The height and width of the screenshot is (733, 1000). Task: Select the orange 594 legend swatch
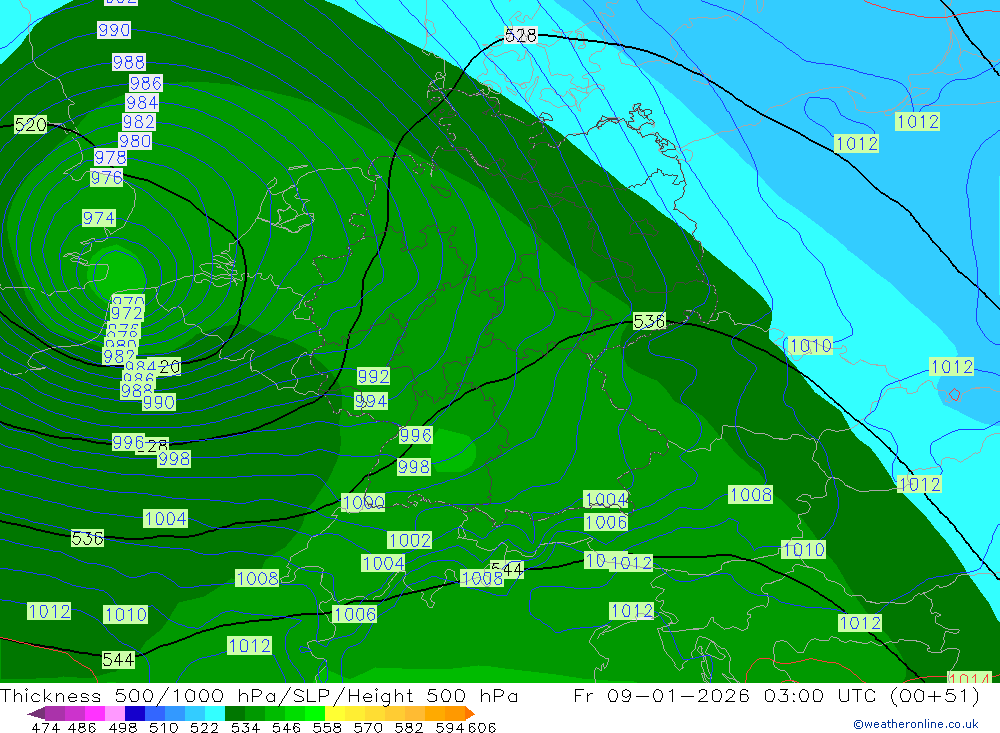coord(455,713)
